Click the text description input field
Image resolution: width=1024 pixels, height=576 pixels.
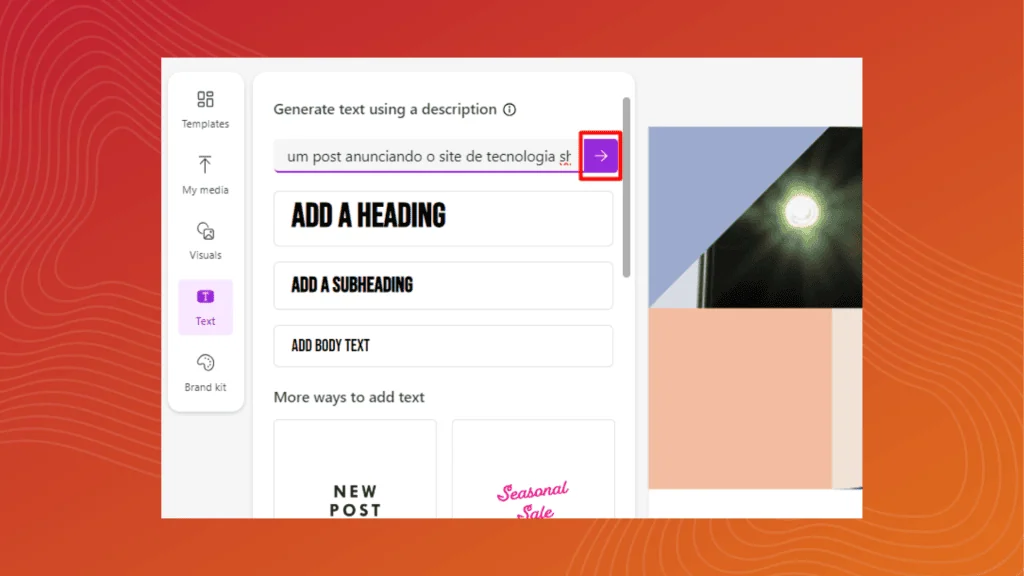point(427,157)
